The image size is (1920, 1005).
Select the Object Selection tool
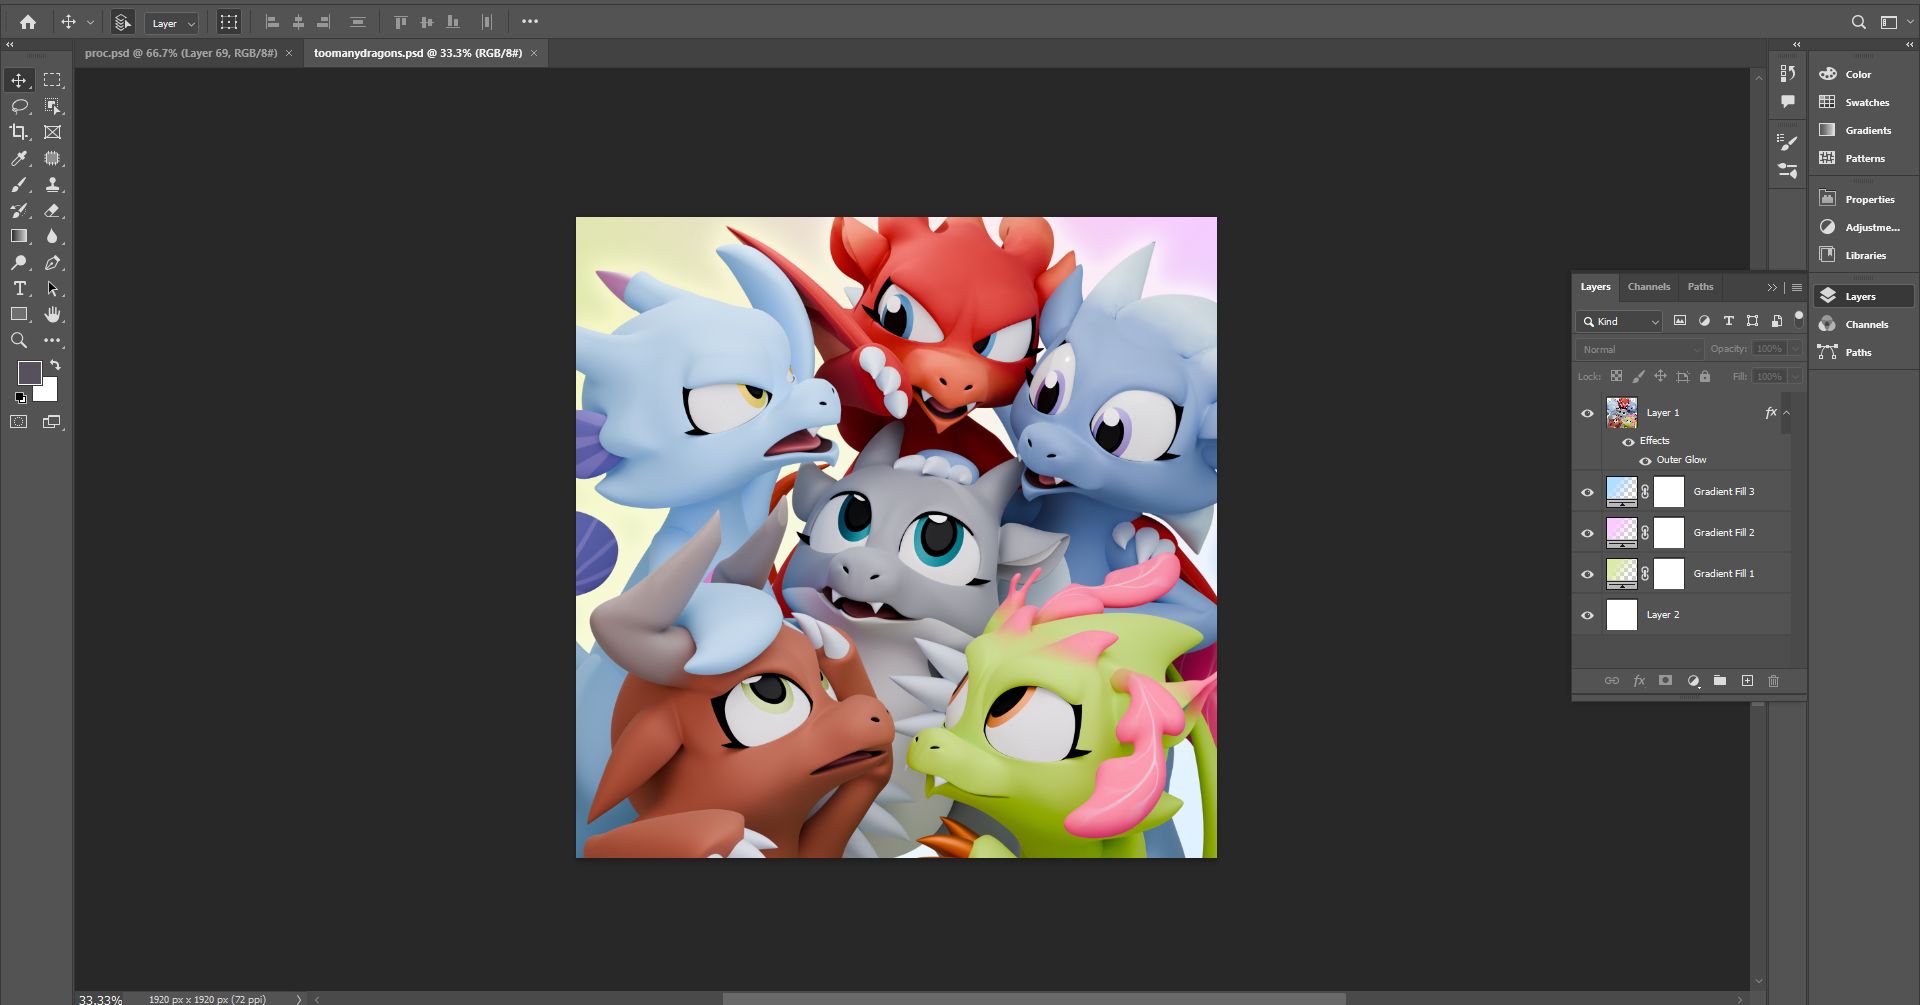point(52,106)
